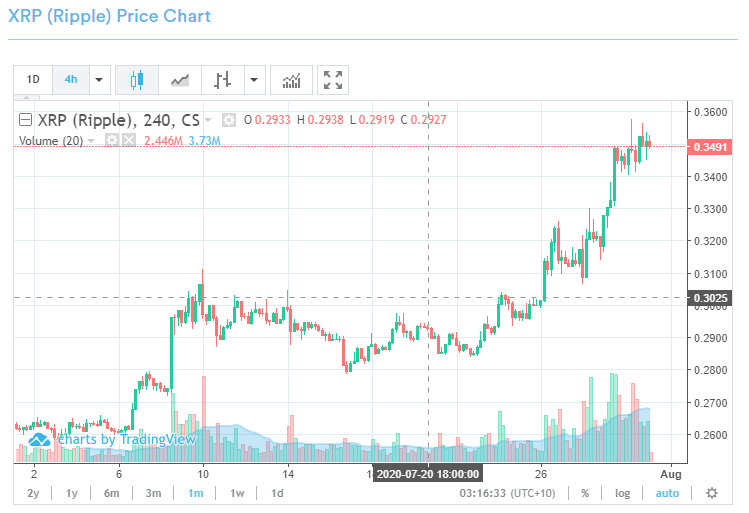Select the candlestick chart style
The height and width of the screenshot is (513, 749).
coord(136,80)
